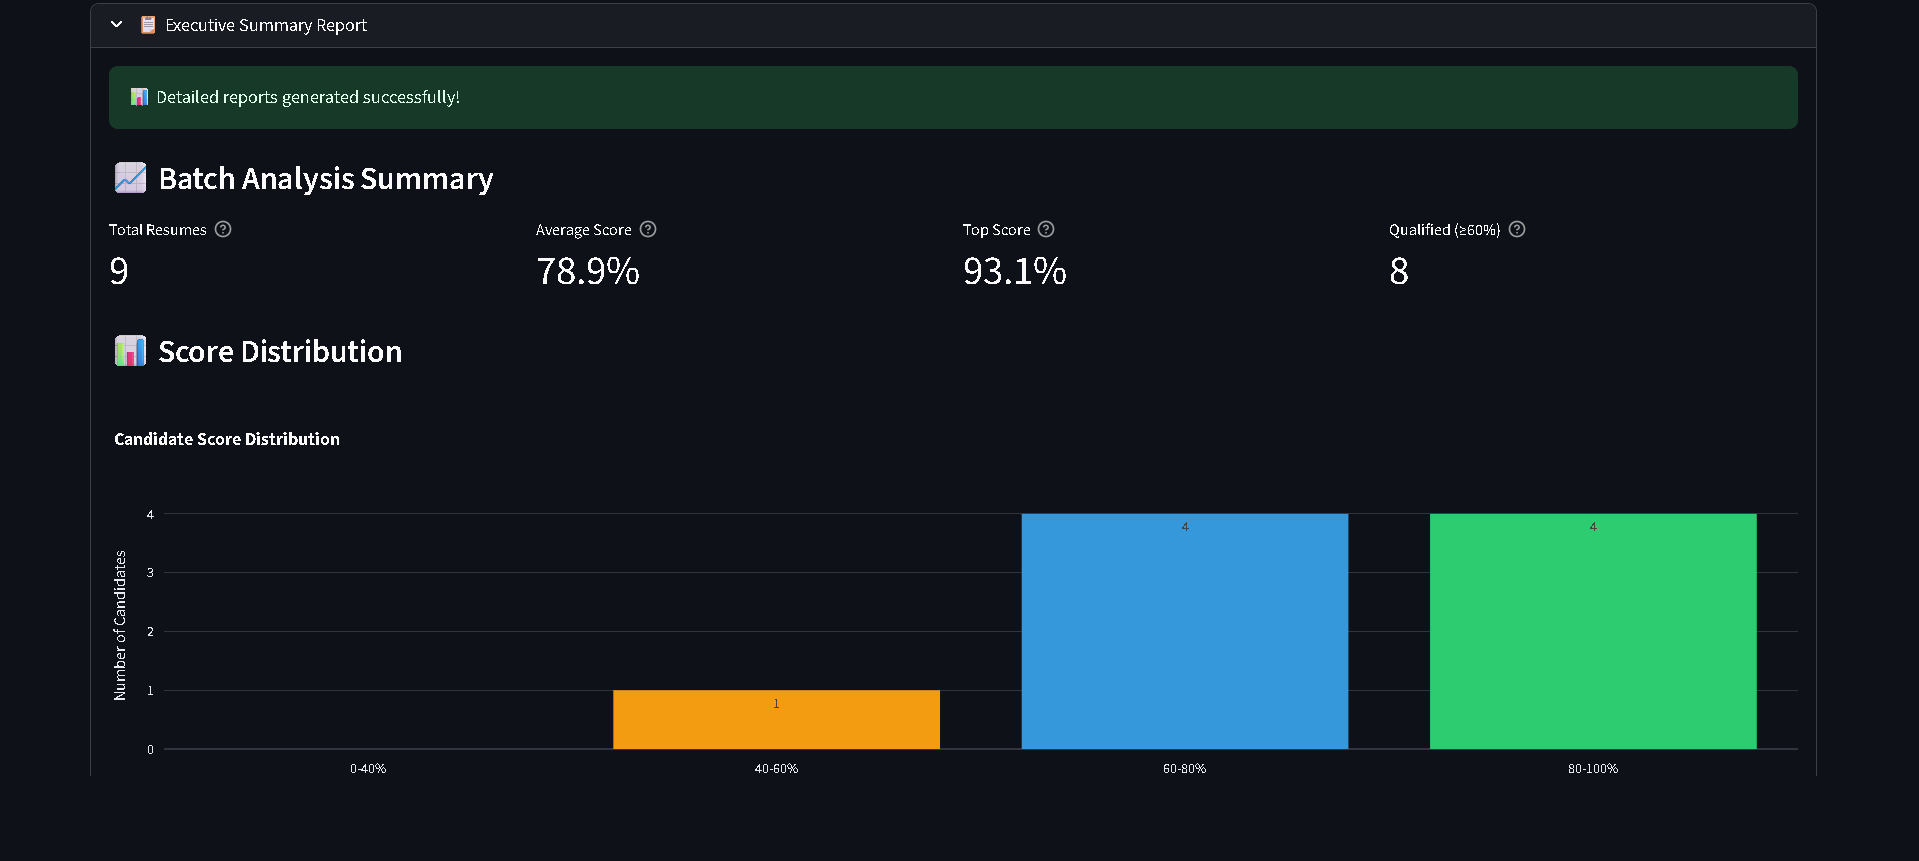Screen dimensions: 1919x861
Task: Click the 80-100% x-axis label
Action: (x=1593, y=769)
